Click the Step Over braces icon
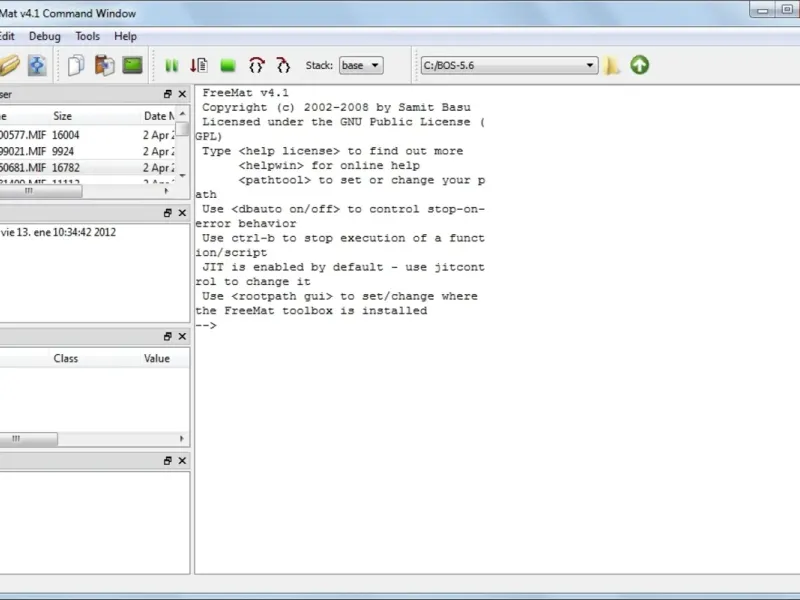The image size is (800, 600). [x=256, y=65]
